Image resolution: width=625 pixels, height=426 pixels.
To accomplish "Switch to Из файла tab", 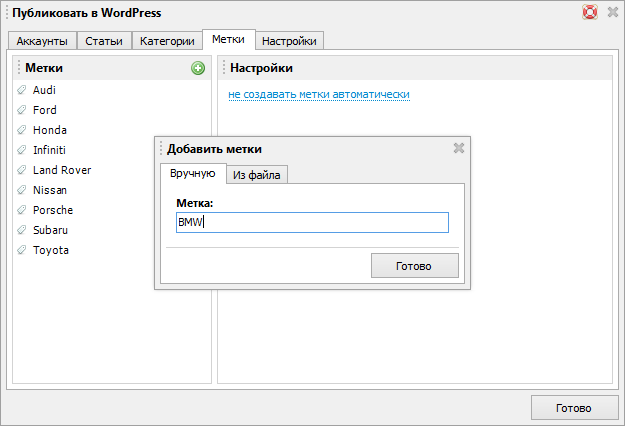I will point(256,175).
